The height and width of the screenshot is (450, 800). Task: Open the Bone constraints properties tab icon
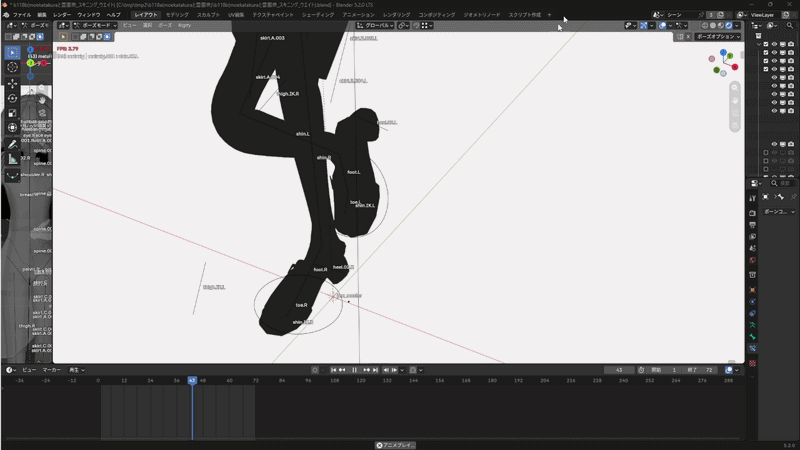click(x=753, y=348)
